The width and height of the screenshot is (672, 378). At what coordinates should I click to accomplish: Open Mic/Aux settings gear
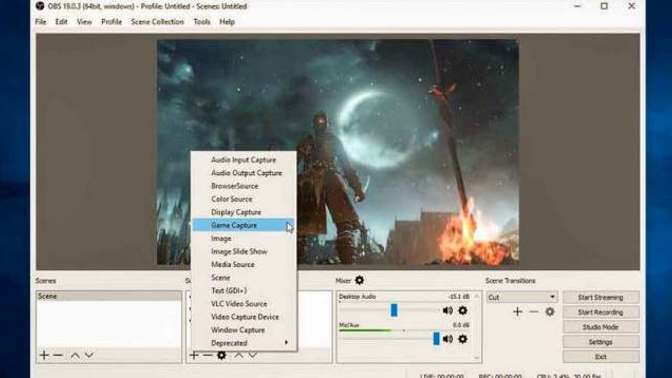coord(463,339)
